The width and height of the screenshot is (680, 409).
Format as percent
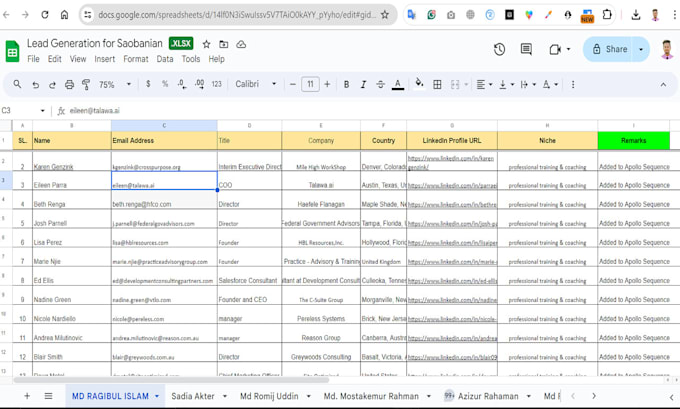pyautogui.click(x=165, y=84)
